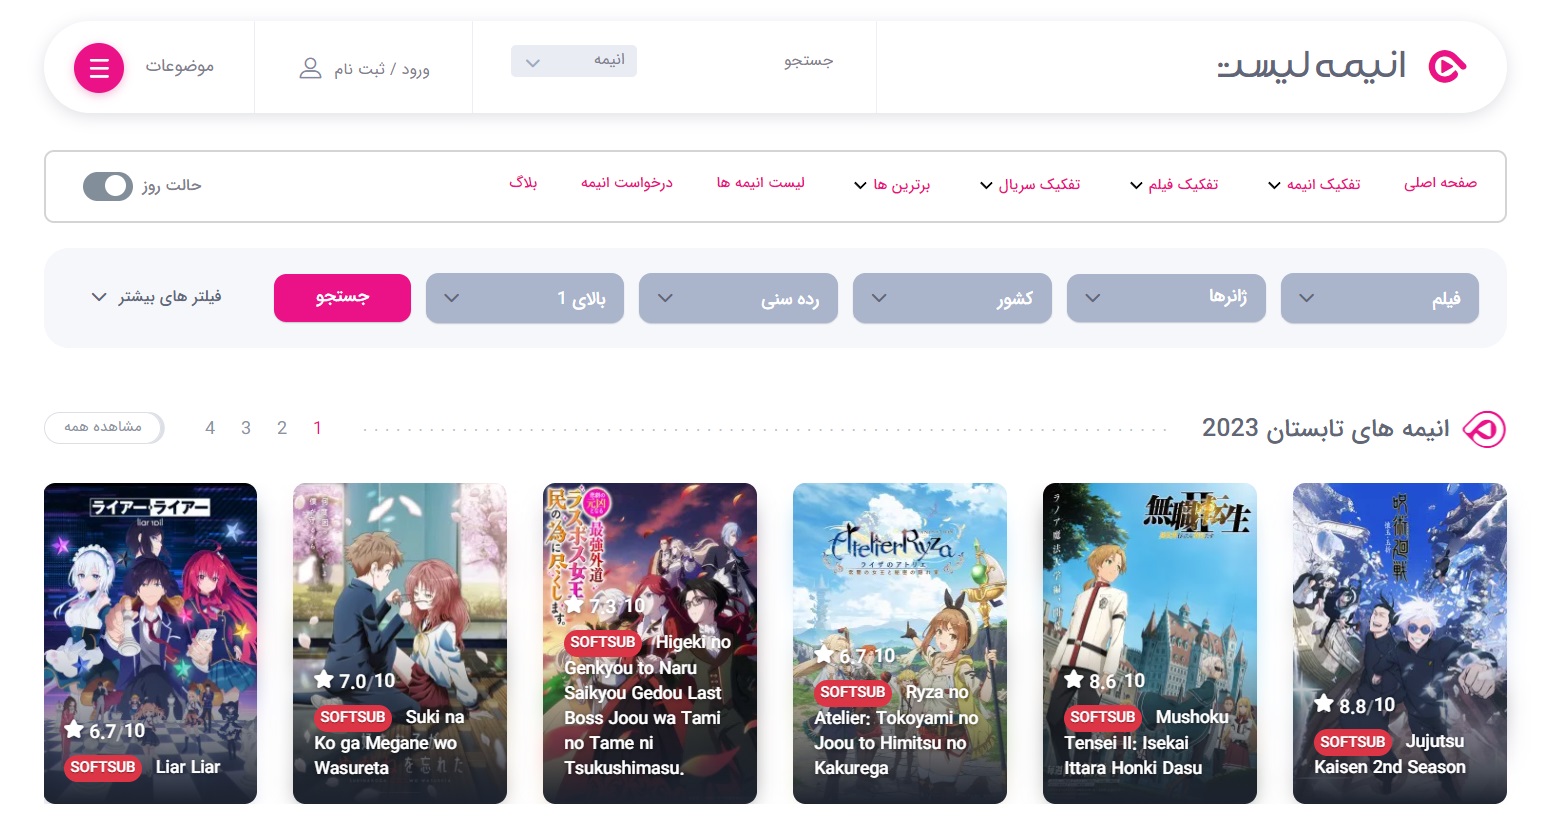Expand فیلتر های بیشتر more filters
This screenshot has height=823, width=1542.
tap(156, 297)
